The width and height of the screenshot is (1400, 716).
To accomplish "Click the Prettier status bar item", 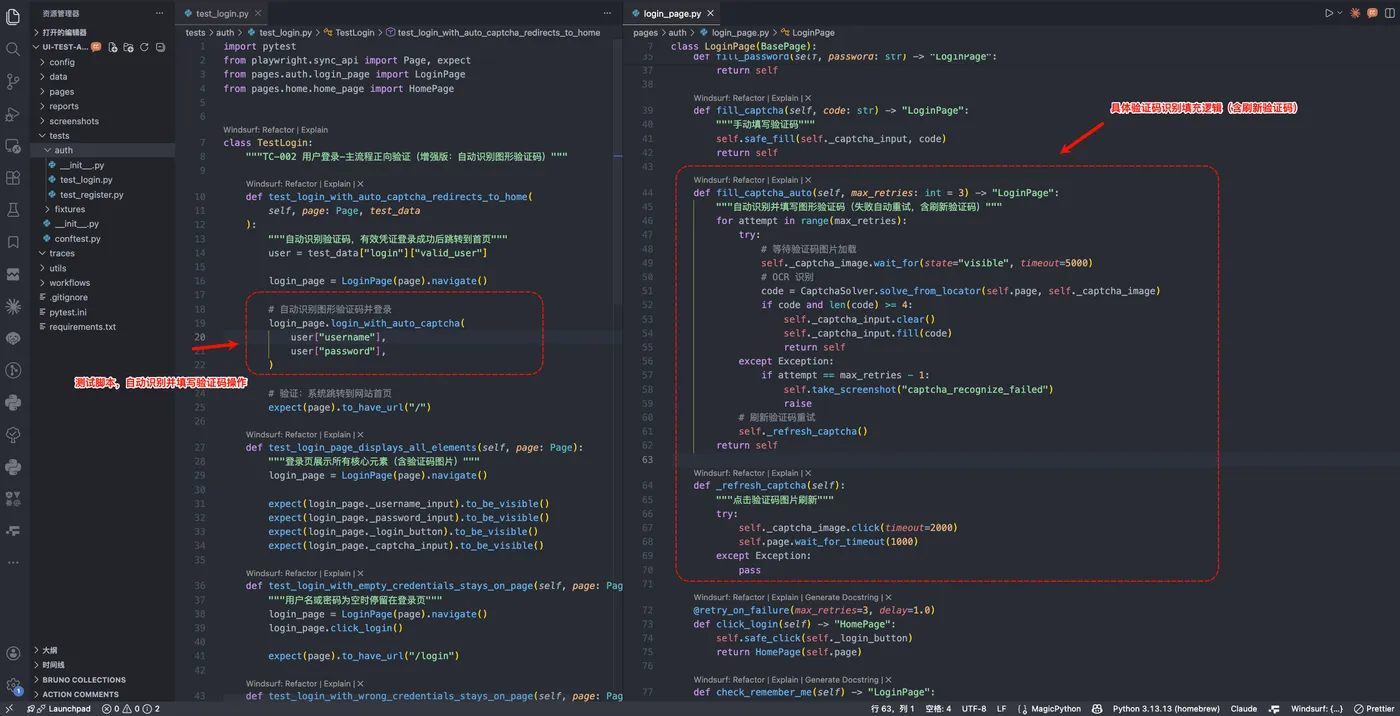I will [x=1374, y=708].
